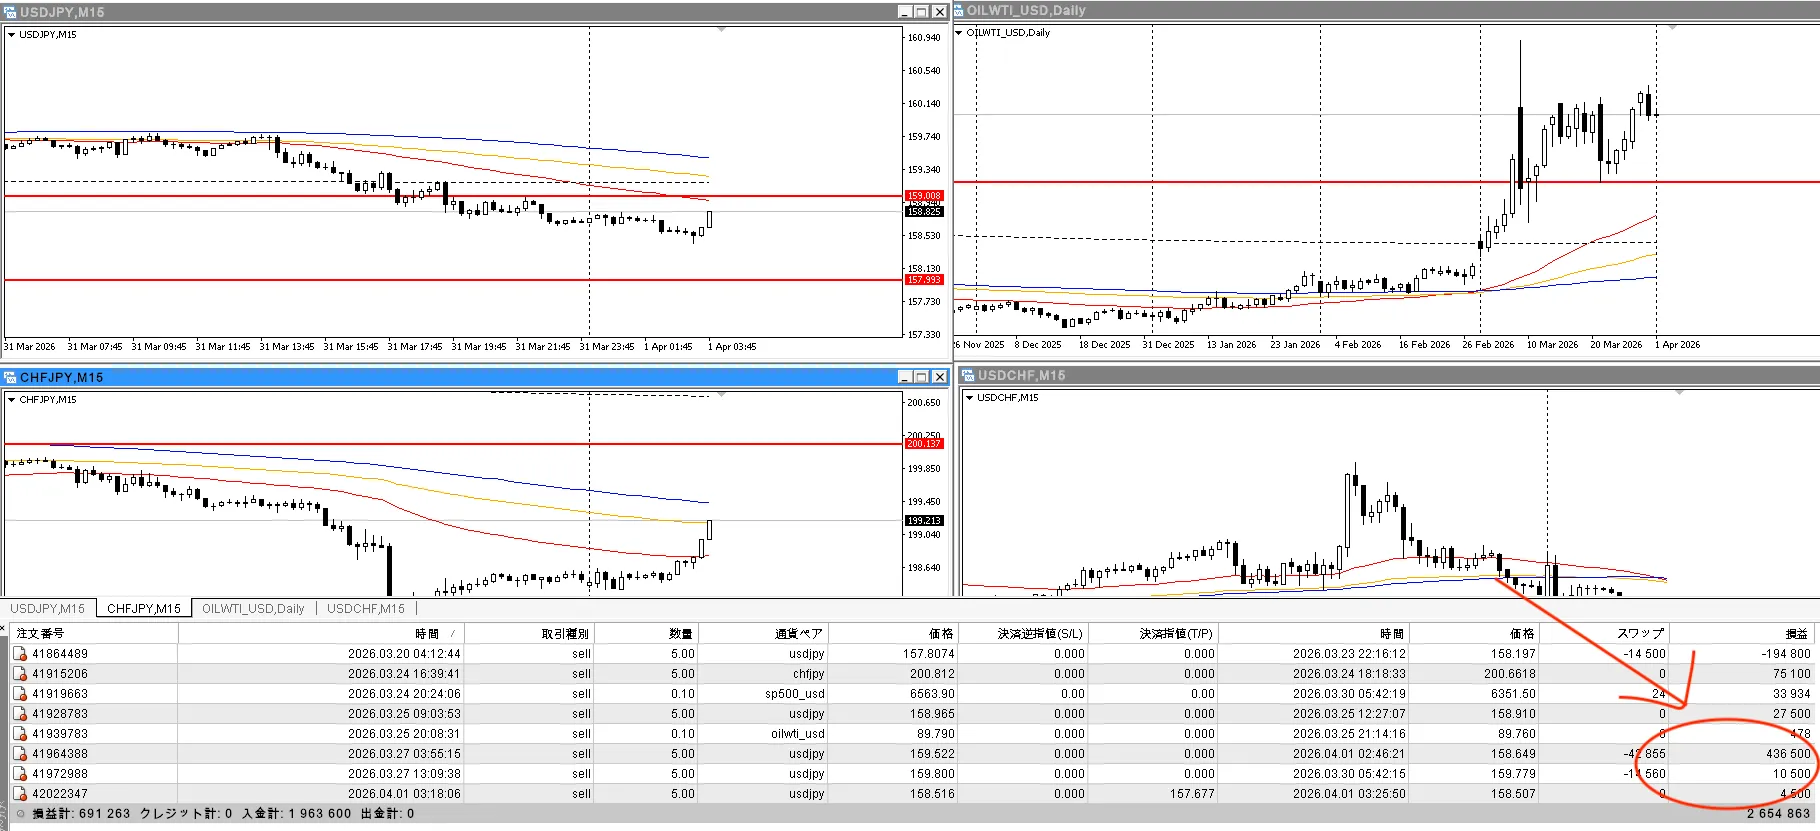Click the USDCHF,M15 window title icon
This screenshot has width=1820, height=831.
pos(968,375)
